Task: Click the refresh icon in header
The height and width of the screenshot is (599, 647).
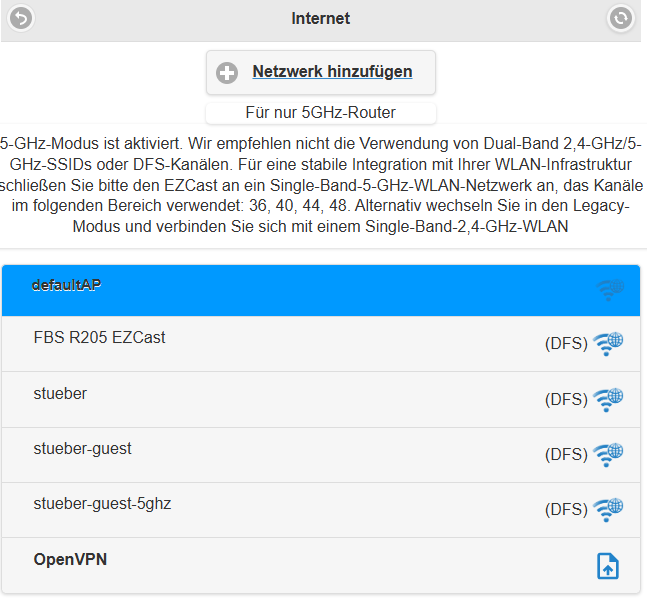Action: [x=620, y=18]
